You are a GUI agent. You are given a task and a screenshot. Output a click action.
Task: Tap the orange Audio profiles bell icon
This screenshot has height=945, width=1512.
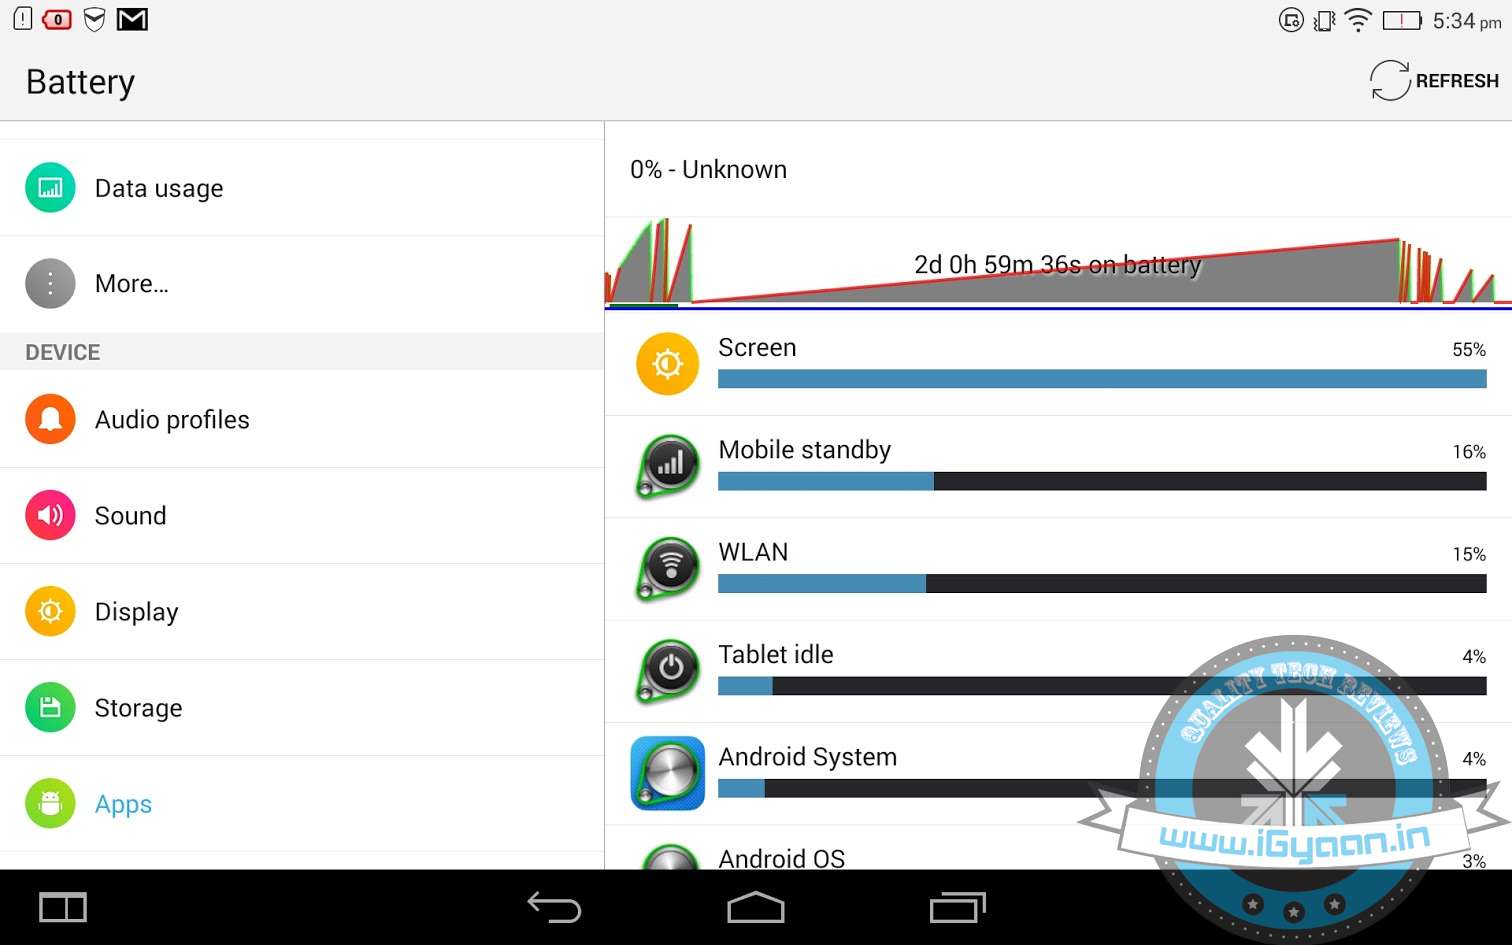pos(50,420)
